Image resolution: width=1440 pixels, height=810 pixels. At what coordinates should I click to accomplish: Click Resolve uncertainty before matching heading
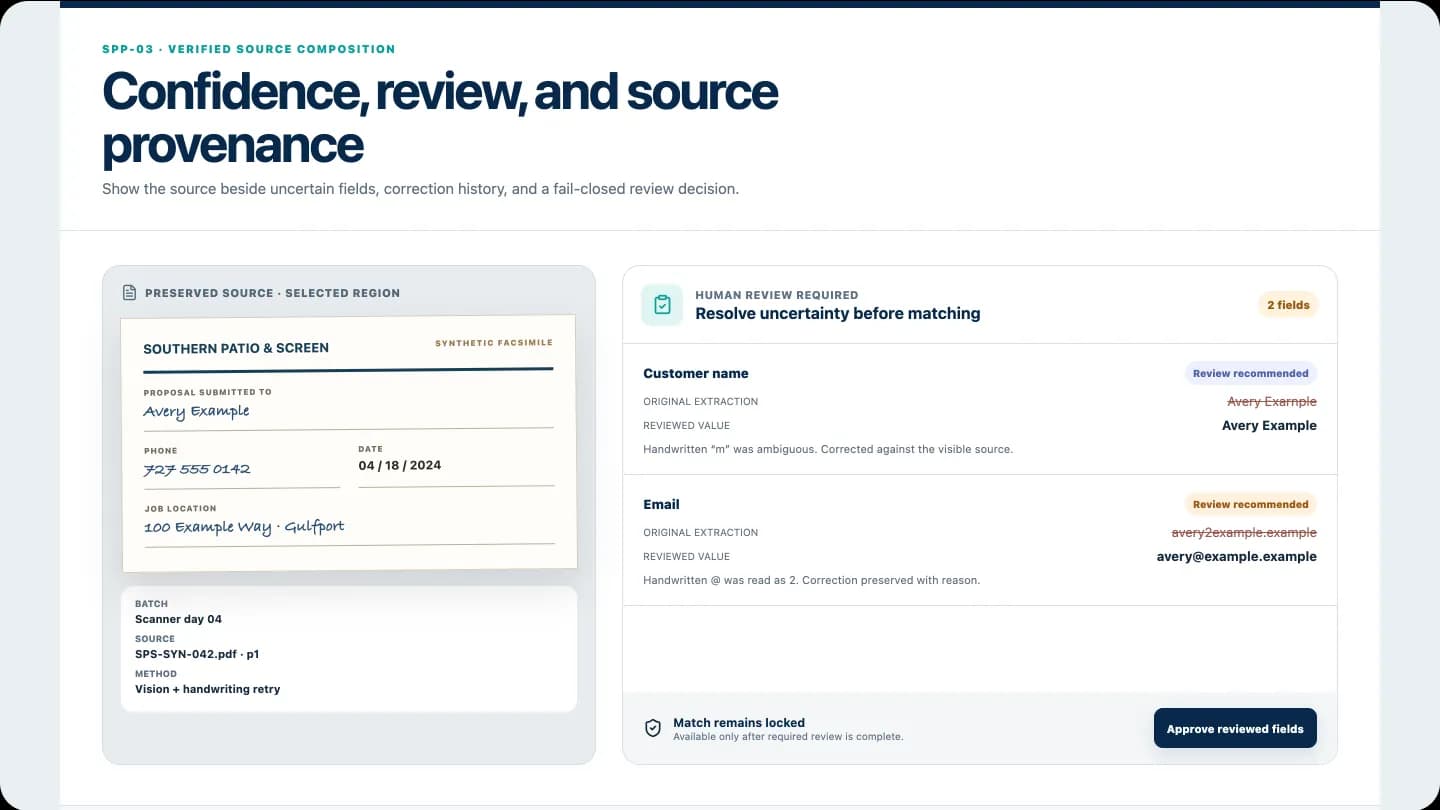click(838, 313)
